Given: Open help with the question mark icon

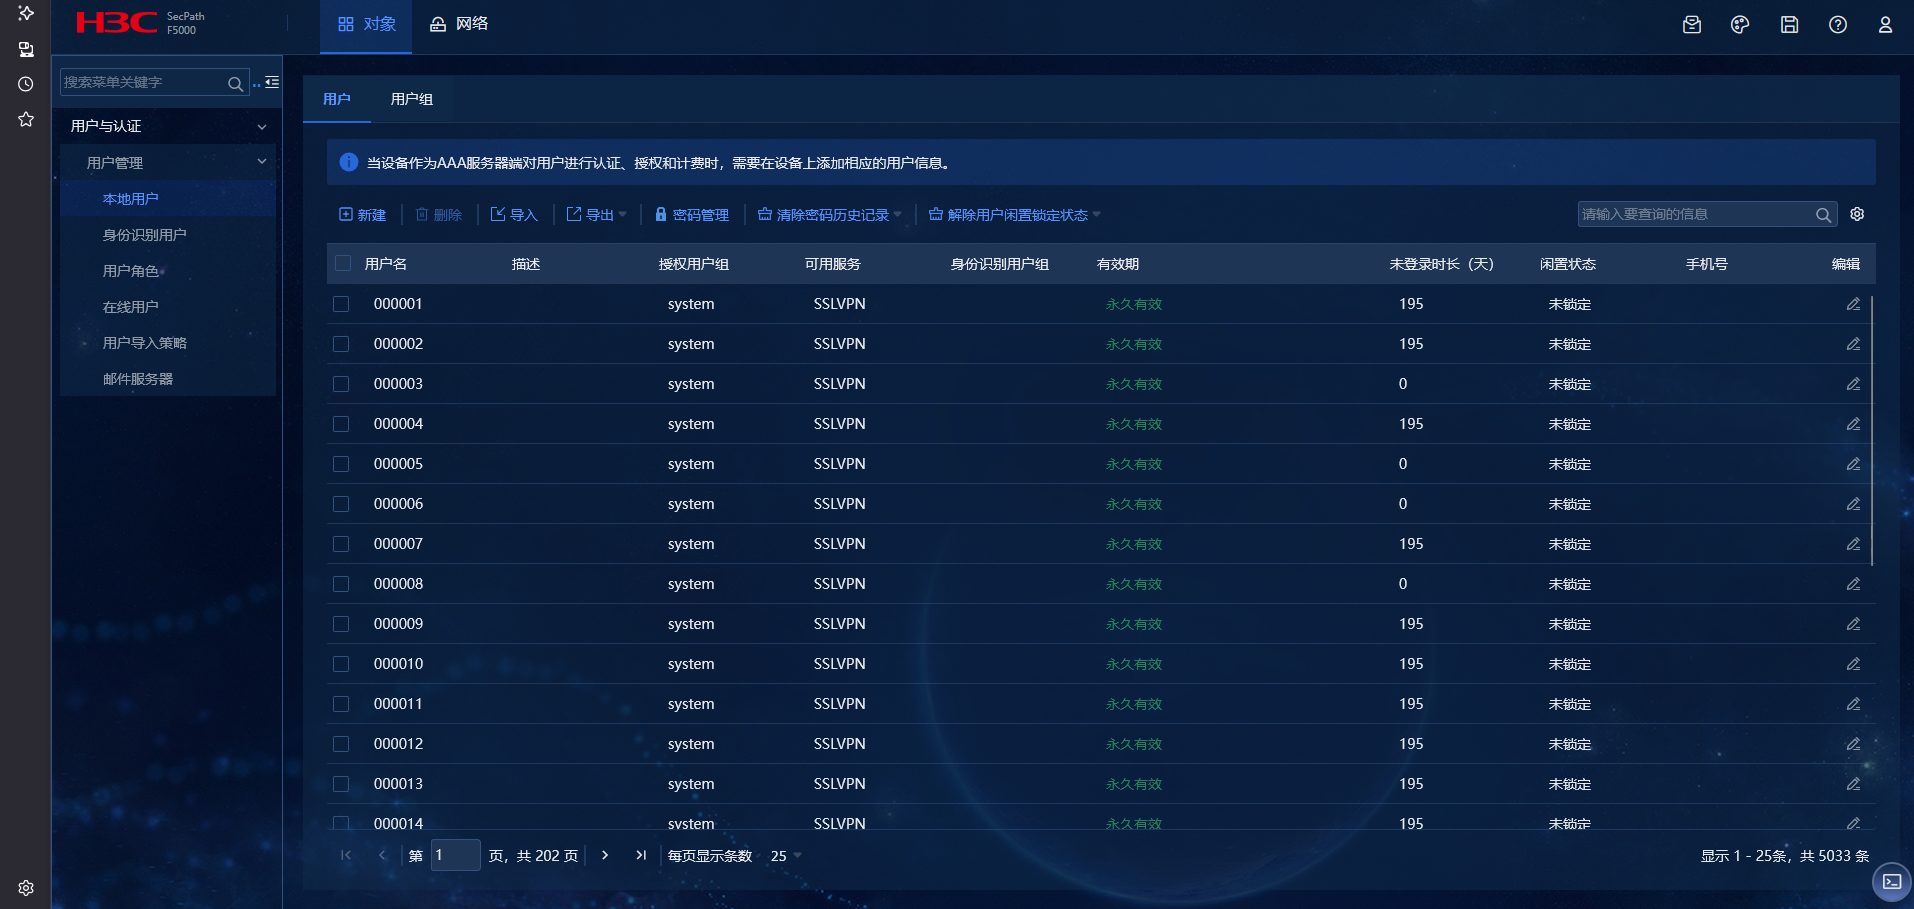Looking at the screenshot, I should [x=1838, y=25].
